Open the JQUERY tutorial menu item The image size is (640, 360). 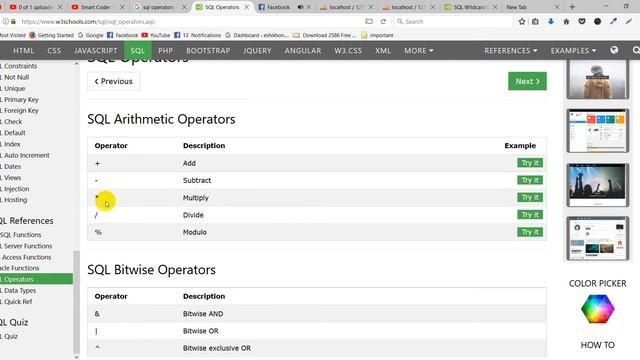[x=257, y=51]
